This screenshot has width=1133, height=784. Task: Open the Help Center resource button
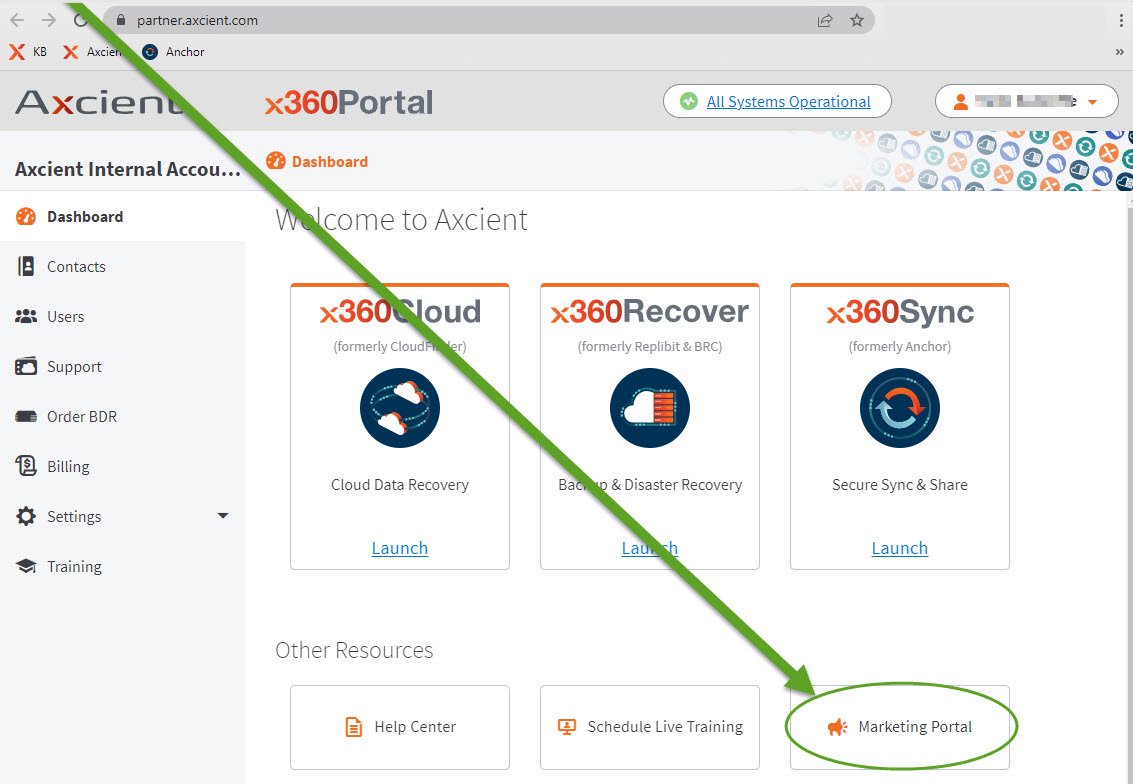click(400, 727)
